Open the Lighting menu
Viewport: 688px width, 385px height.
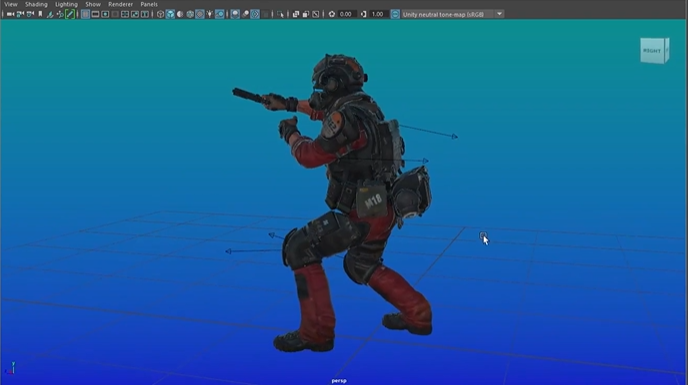66,4
